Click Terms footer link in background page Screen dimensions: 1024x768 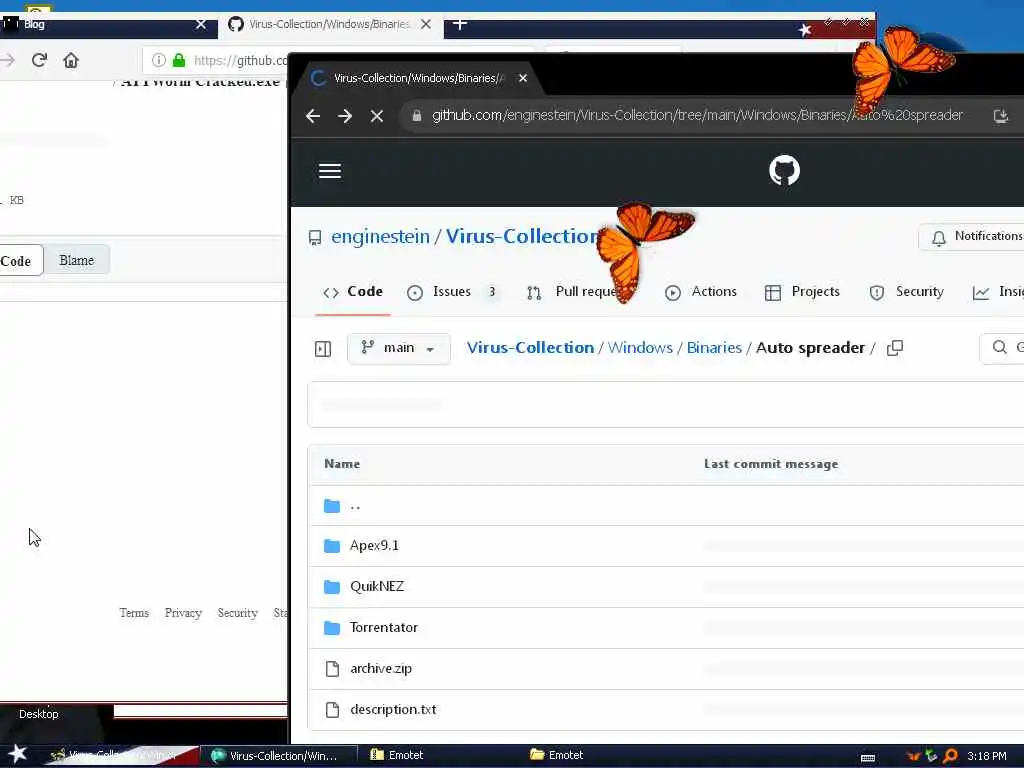[x=134, y=613]
